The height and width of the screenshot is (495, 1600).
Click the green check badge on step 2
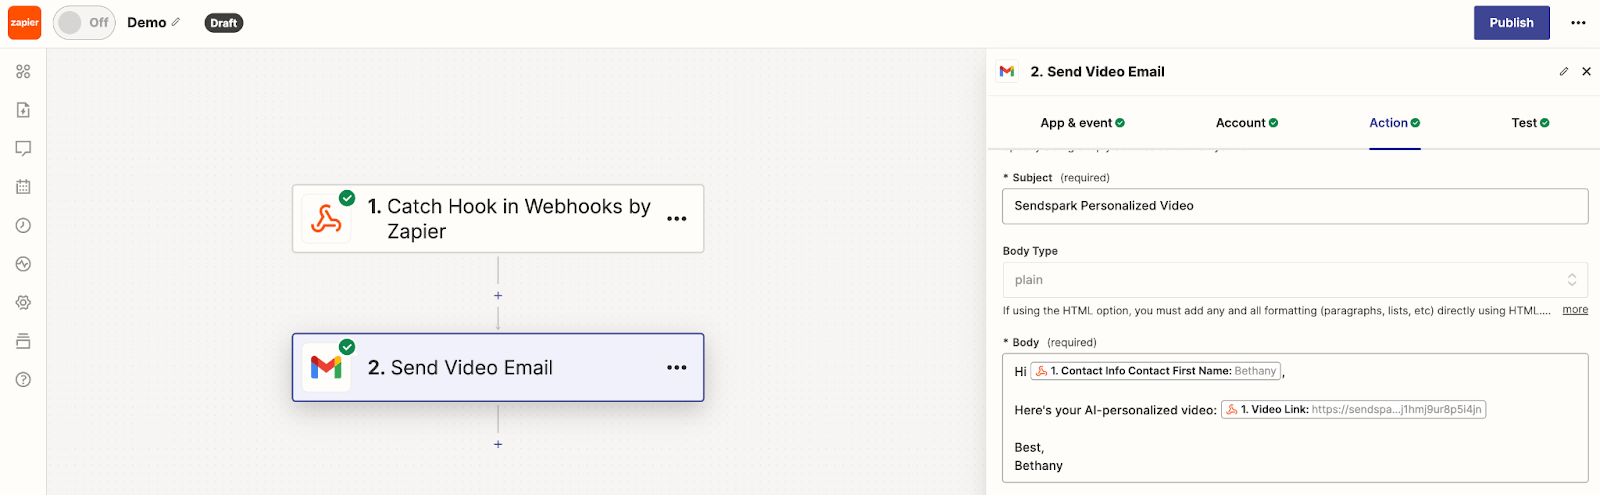(347, 347)
